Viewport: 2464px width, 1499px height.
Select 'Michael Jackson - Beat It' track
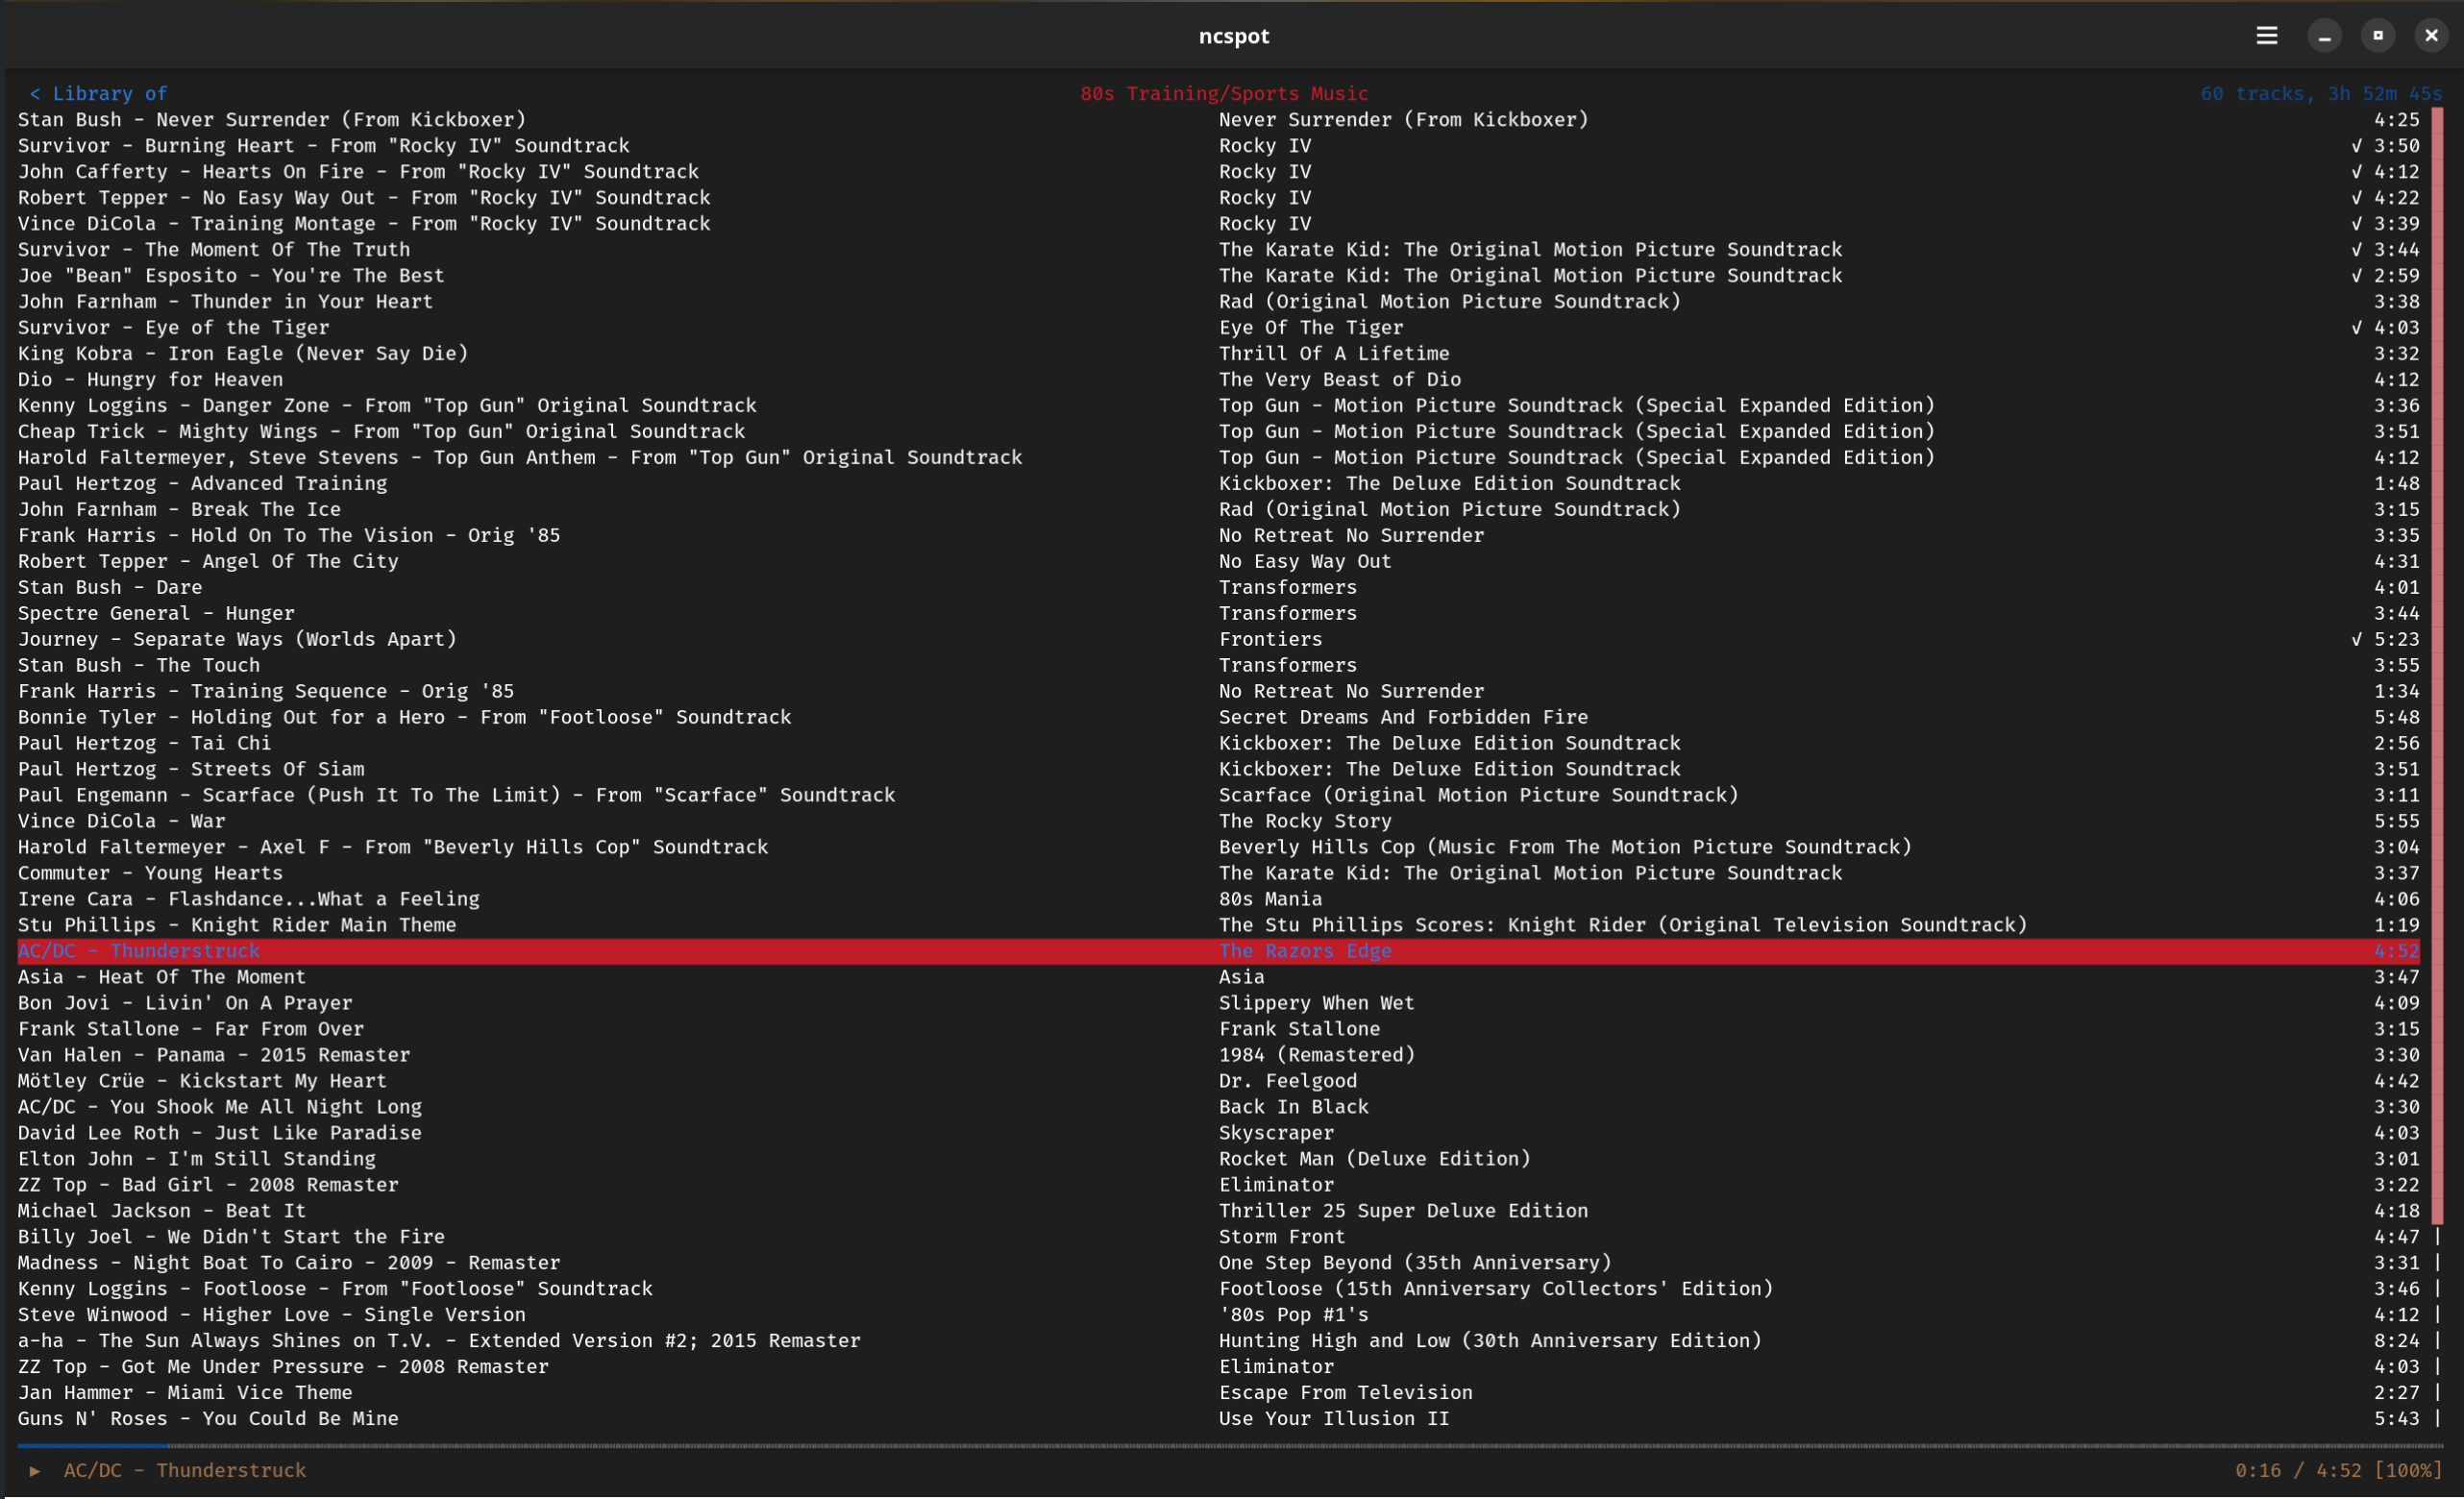tap(1219, 1212)
